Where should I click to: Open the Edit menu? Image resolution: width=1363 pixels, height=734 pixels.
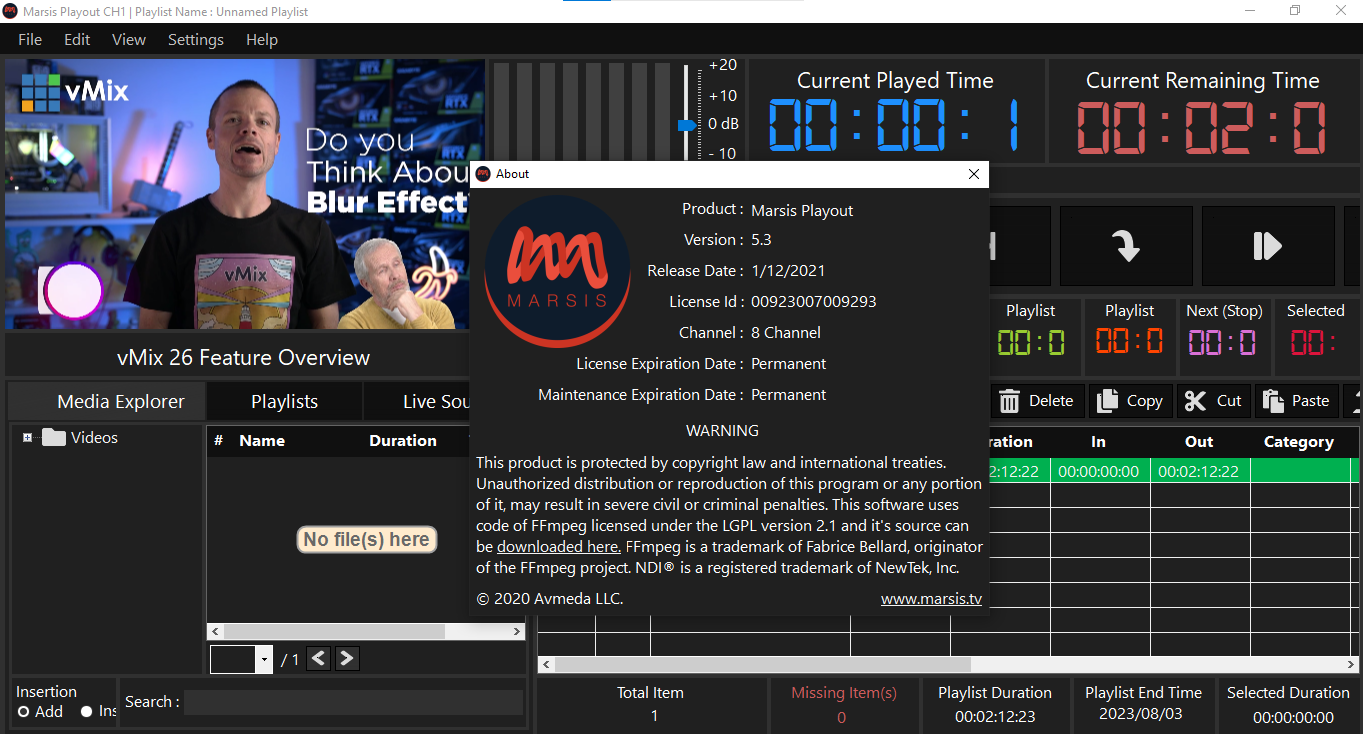(x=77, y=40)
